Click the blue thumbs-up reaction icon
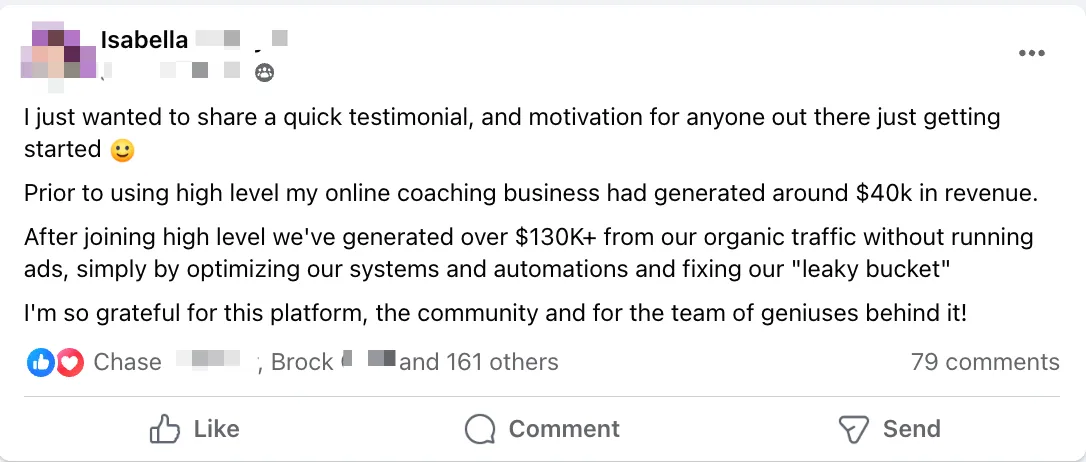This screenshot has width=1086, height=462. pos(41,362)
